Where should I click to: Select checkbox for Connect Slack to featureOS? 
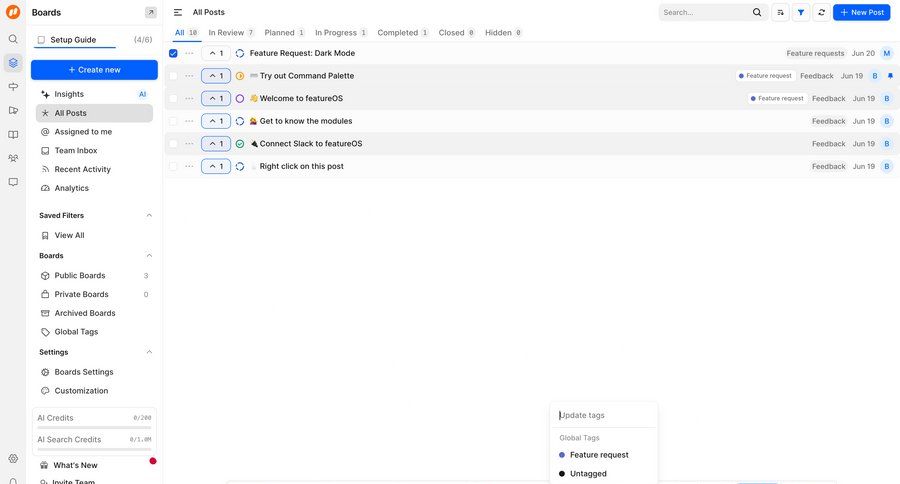[173, 144]
